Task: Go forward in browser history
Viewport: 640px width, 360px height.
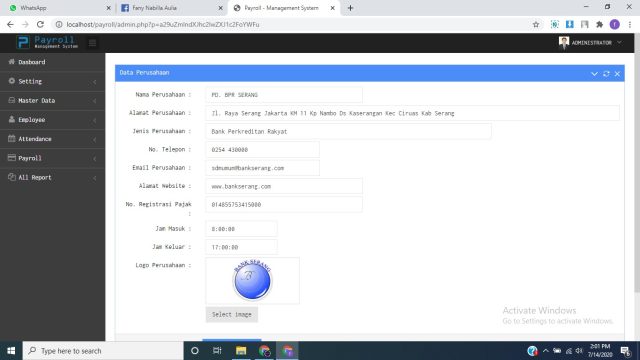Action: (25, 24)
